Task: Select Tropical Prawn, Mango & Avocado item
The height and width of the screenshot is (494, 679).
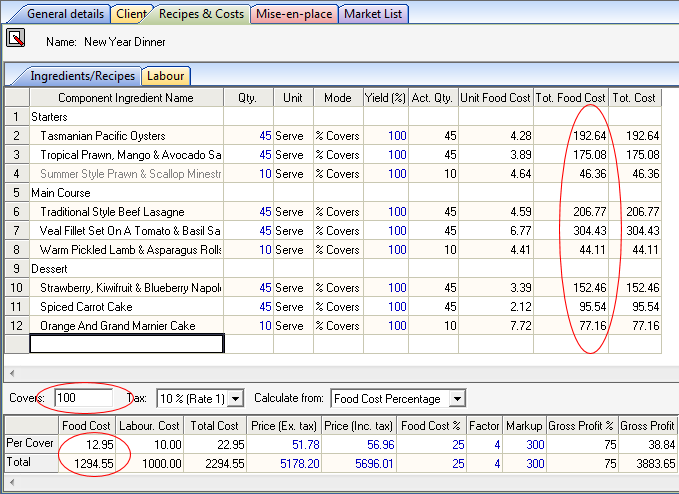Action: click(x=126, y=155)
